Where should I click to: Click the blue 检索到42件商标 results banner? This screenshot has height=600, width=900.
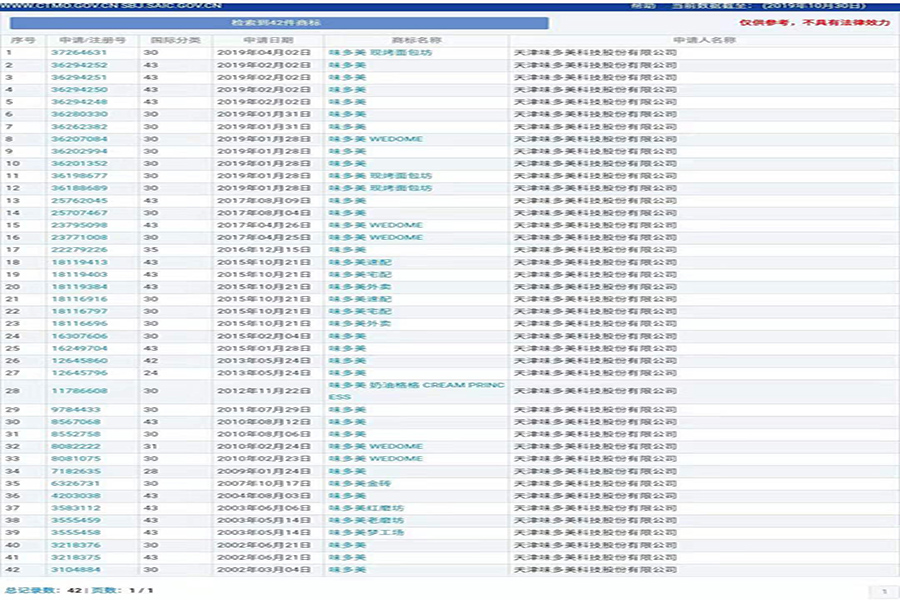pos(278,22)
